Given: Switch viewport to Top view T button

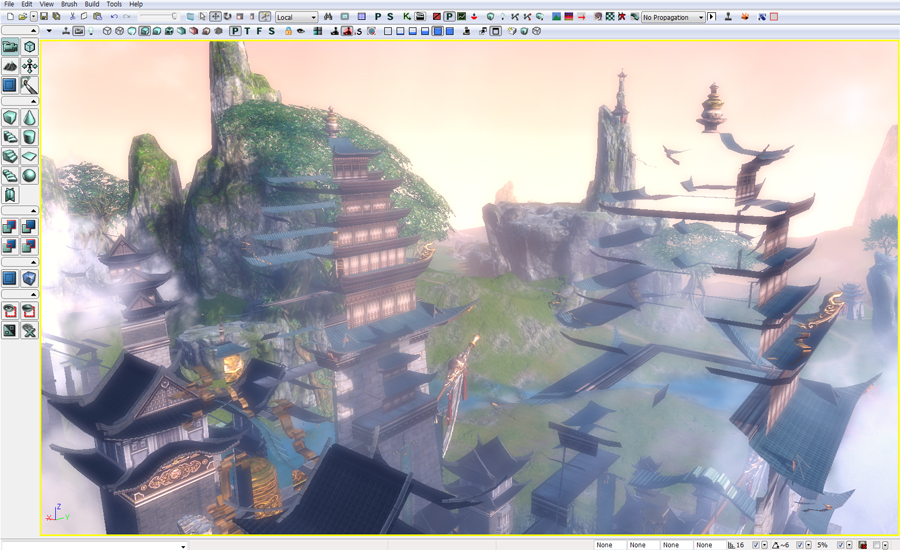Looking at the screenshot, I should coord(247,31).
